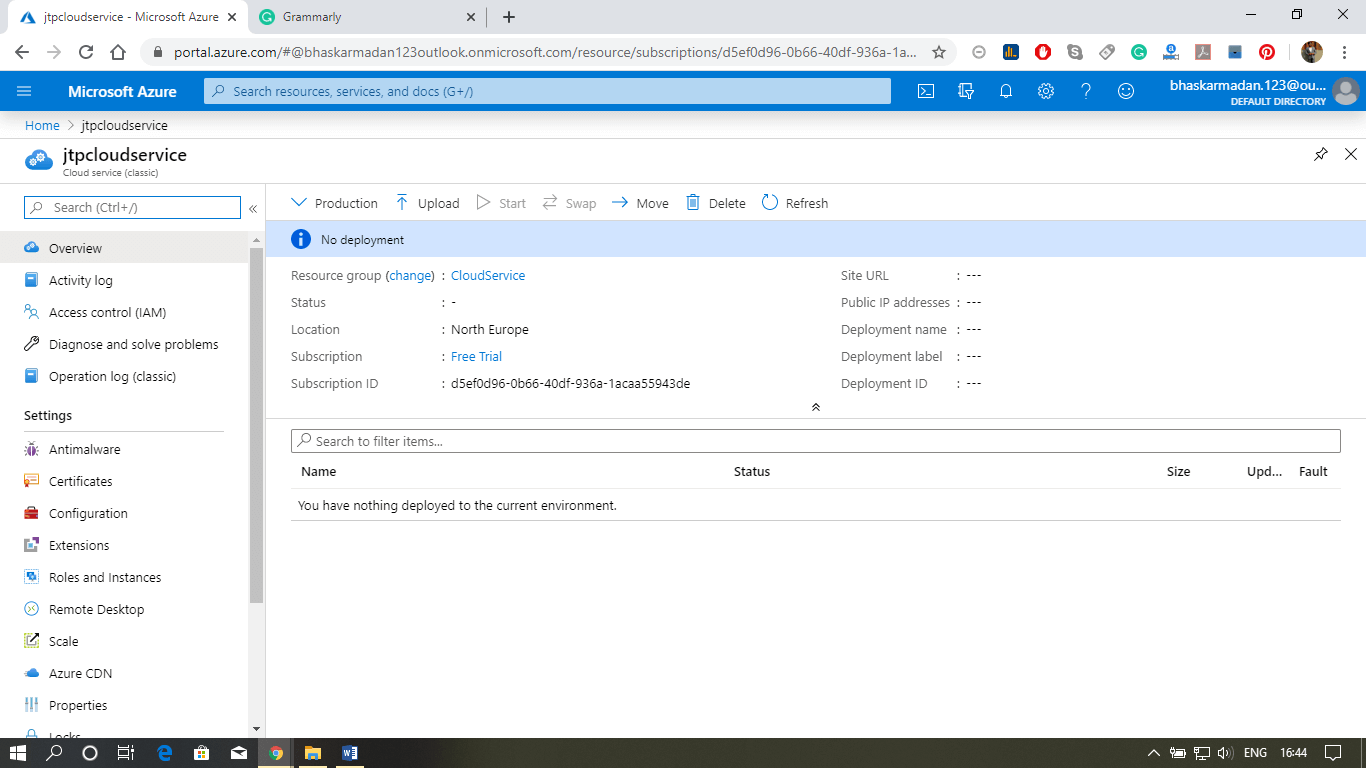Screen dimensions: 1366x768
Task: Click the Grammarly extension icon in toolbar
Action: pos(1139,52)
